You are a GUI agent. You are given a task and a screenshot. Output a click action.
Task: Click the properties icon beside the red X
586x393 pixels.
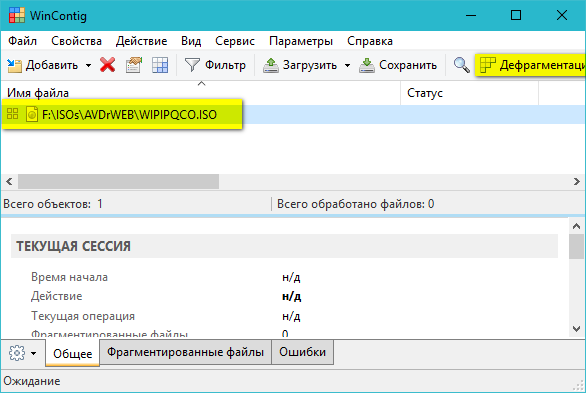[134, 65]
